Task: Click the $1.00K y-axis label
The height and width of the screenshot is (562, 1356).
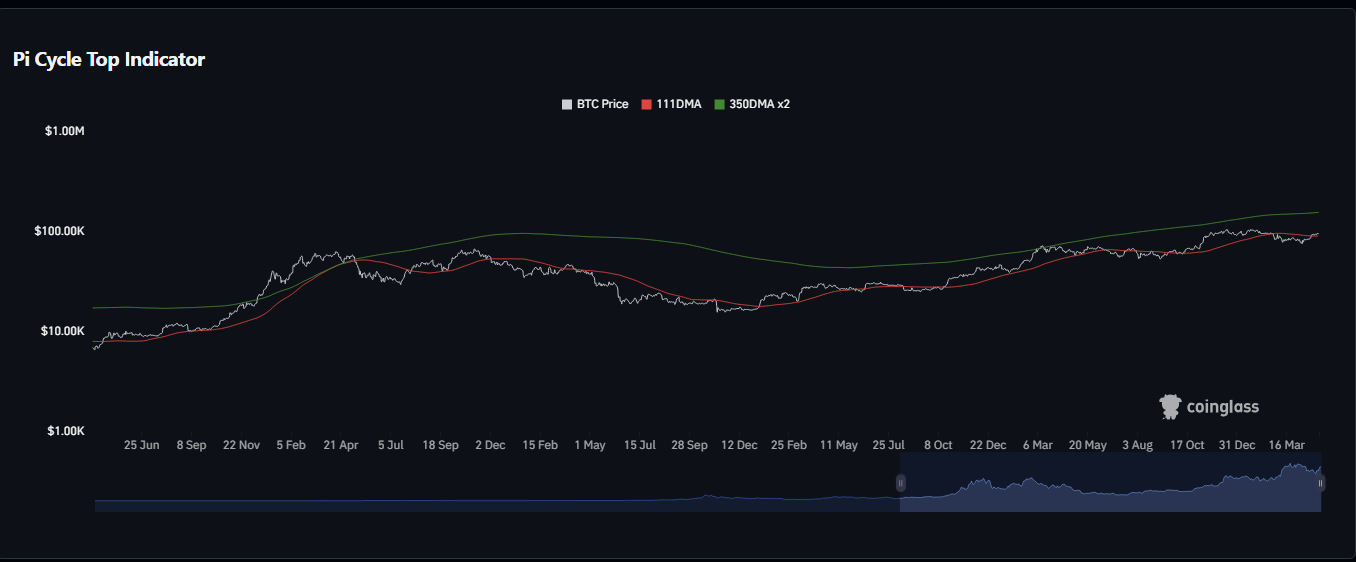Action: (x=65, y=431)
